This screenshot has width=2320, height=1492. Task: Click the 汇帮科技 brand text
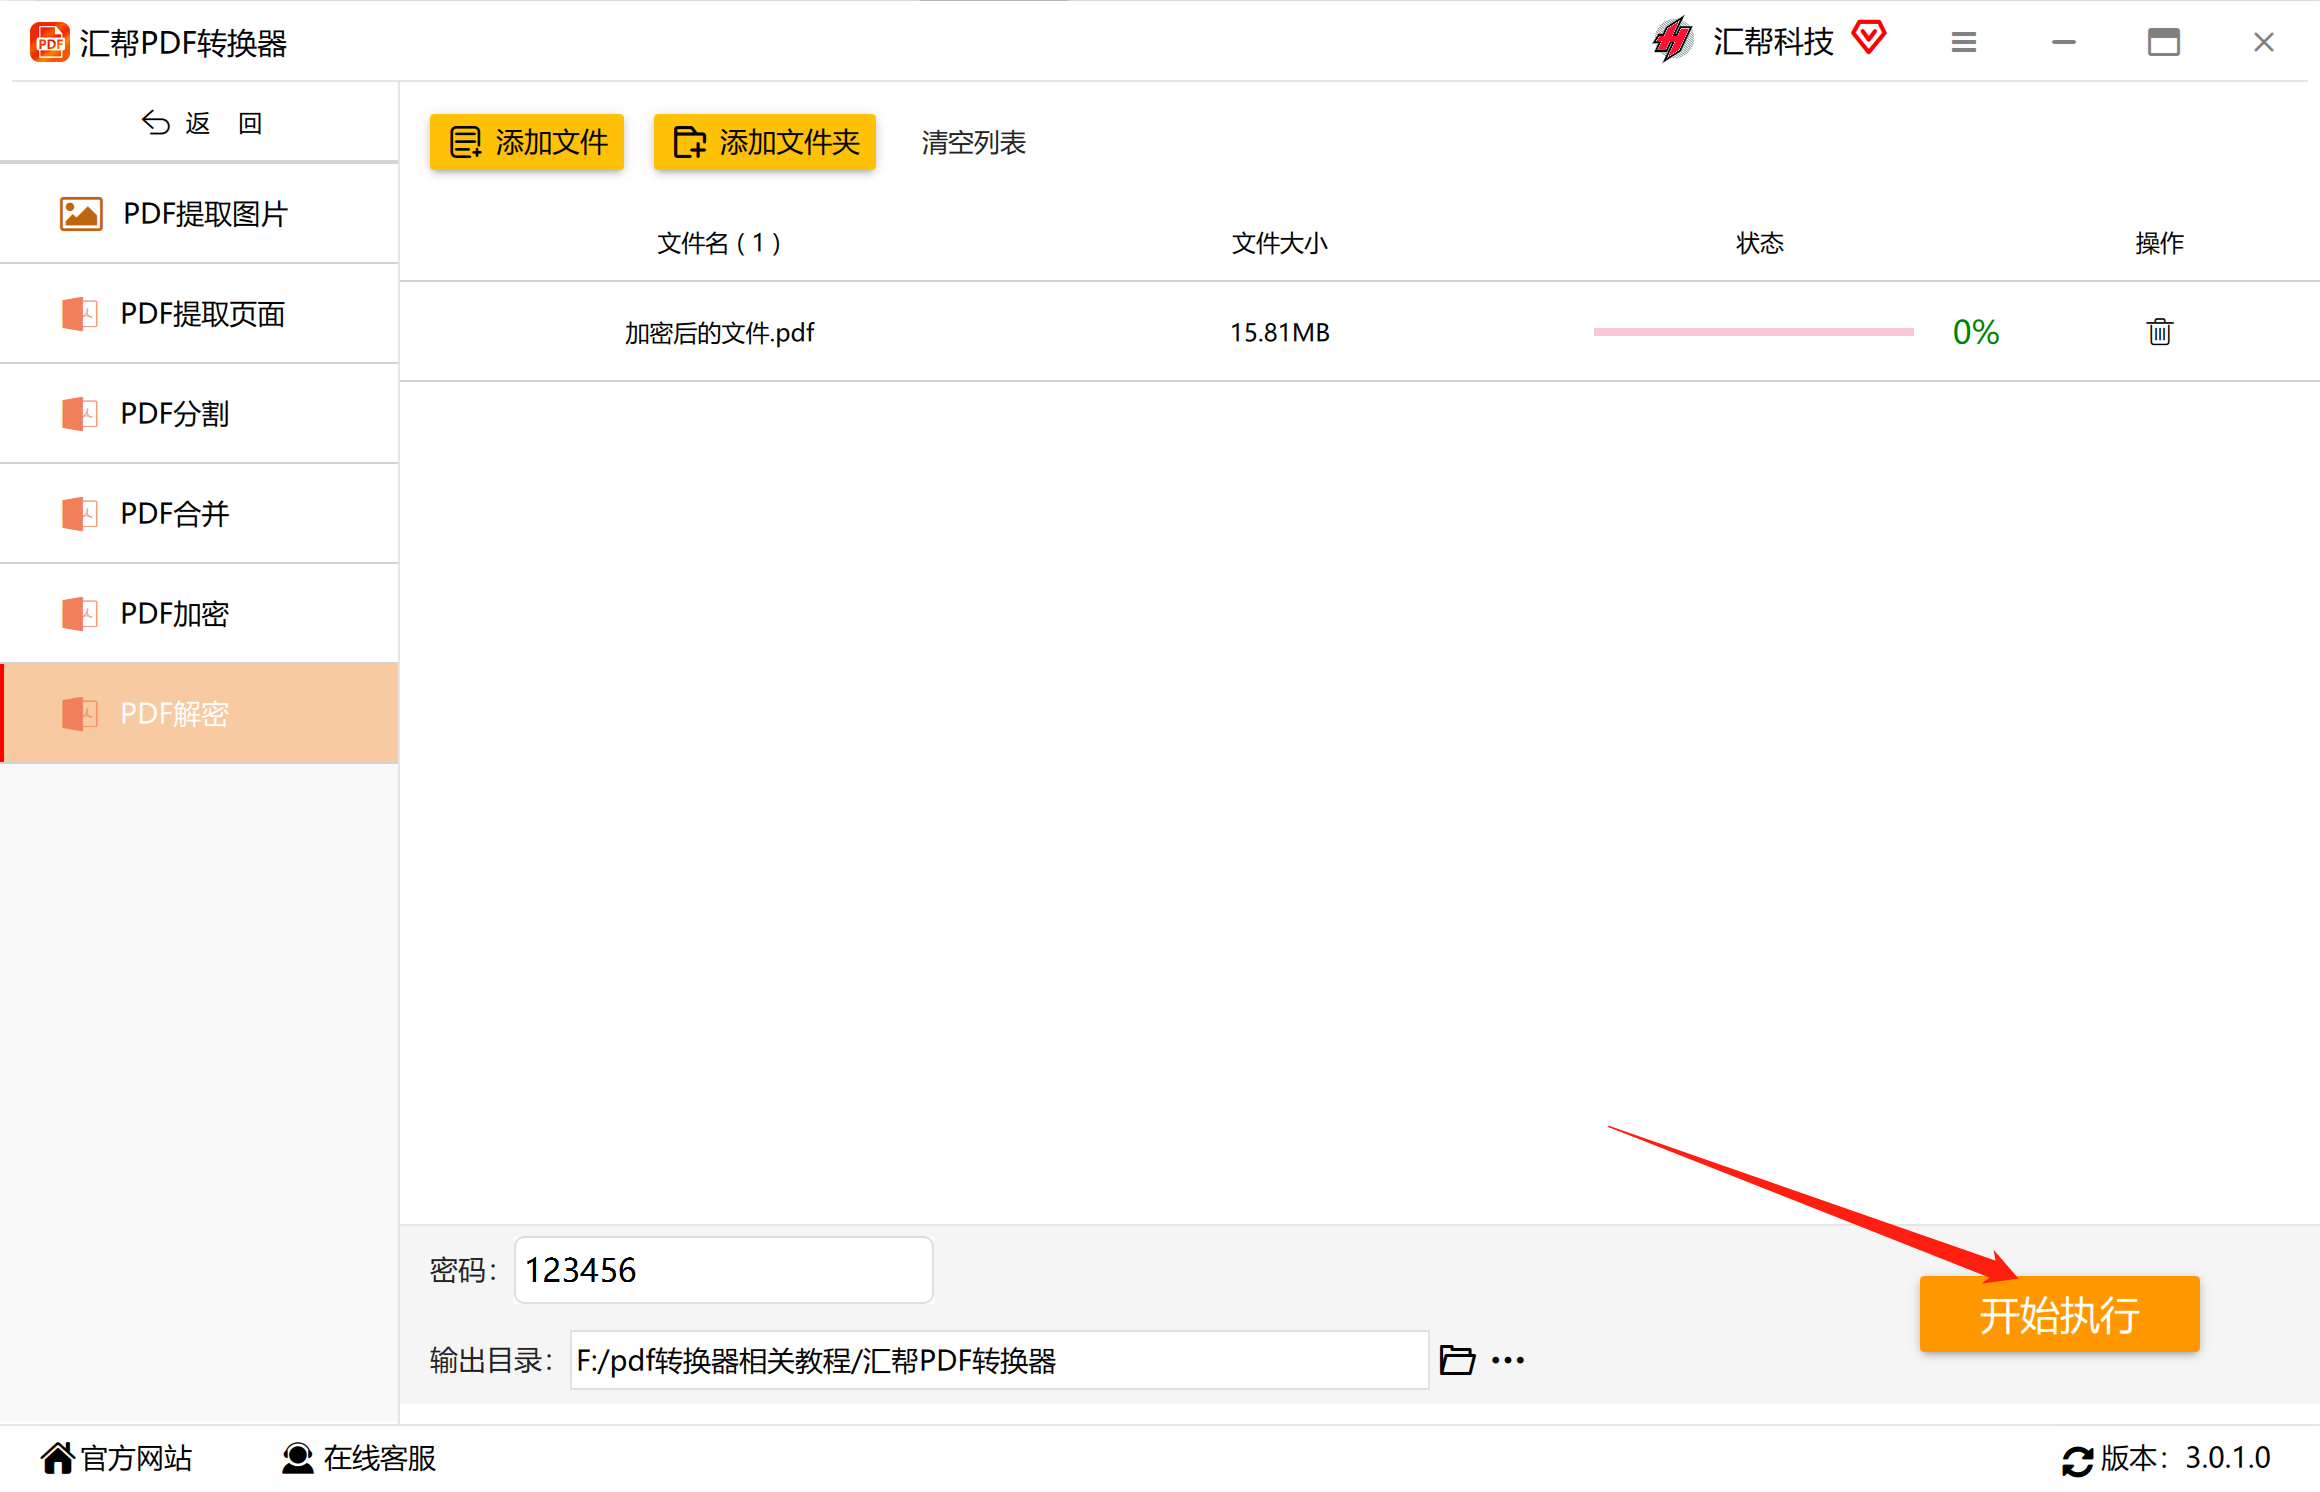tap(1773, 41)
